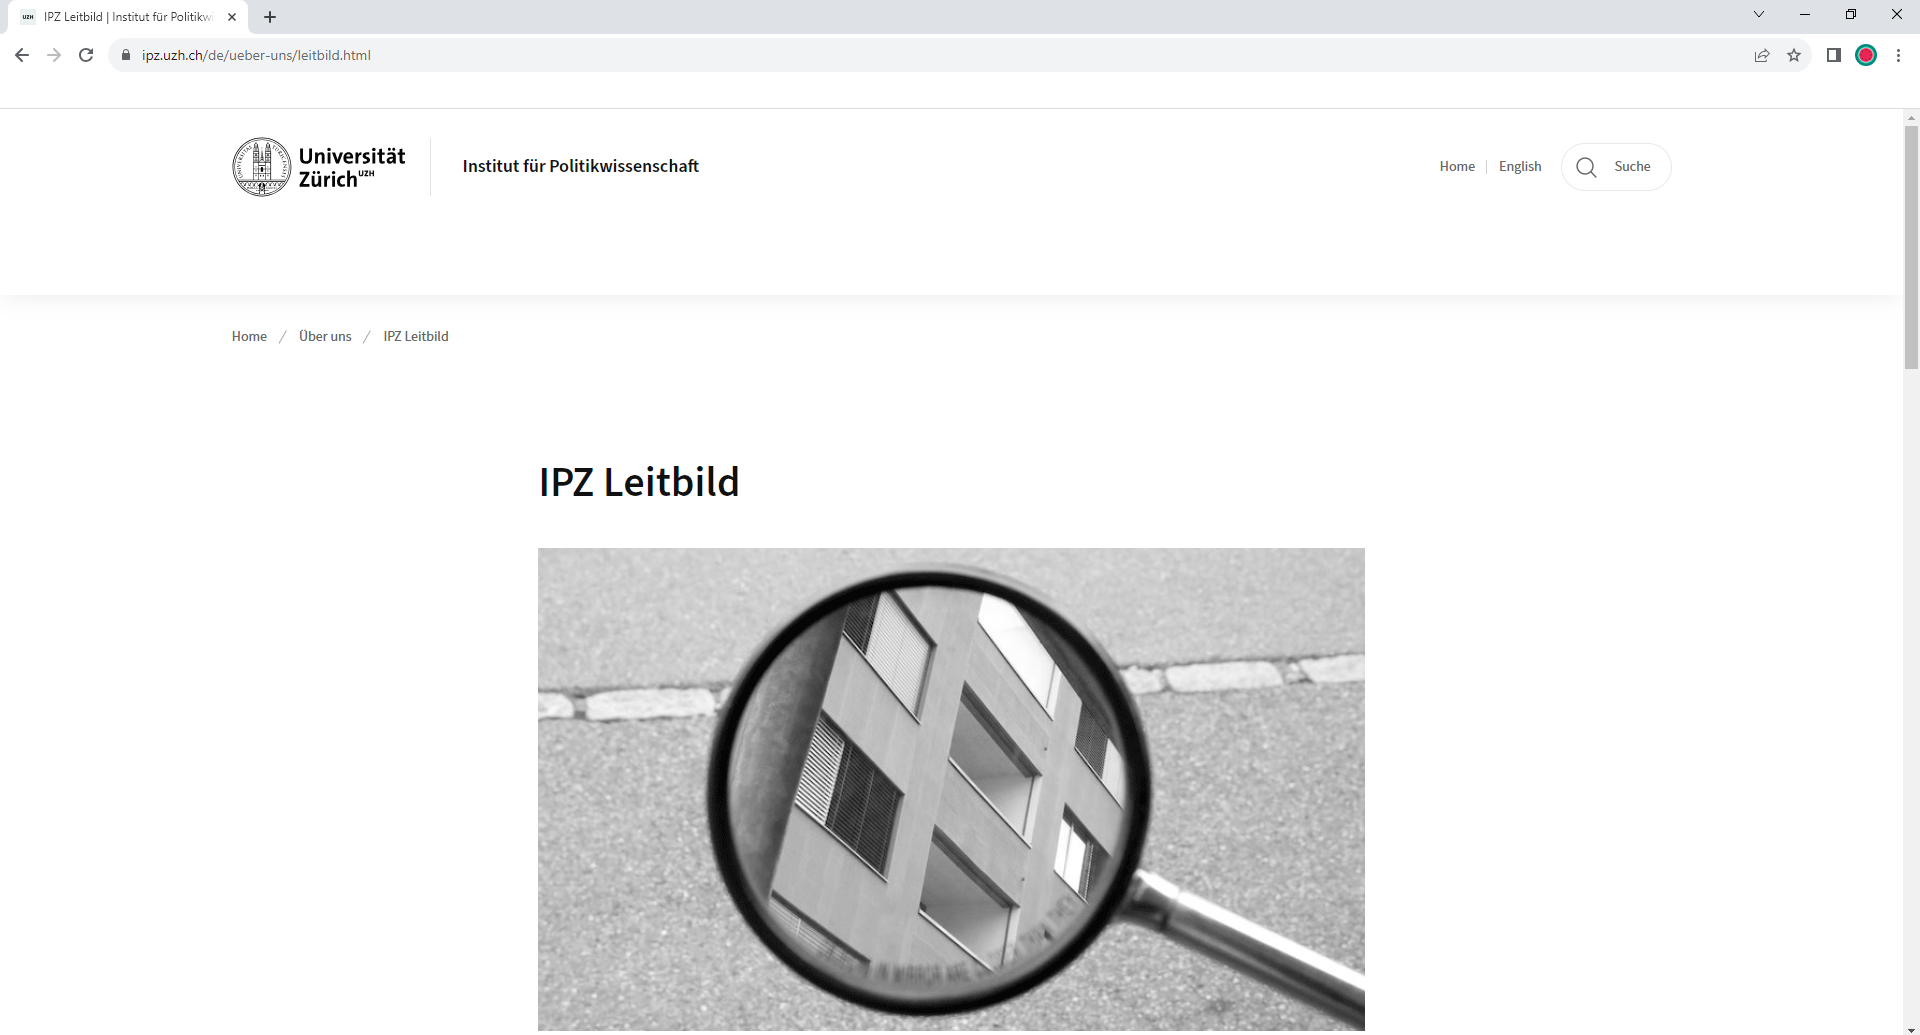
Task: Expand the tab search chevron
Action: click(x=1759, y=14)
